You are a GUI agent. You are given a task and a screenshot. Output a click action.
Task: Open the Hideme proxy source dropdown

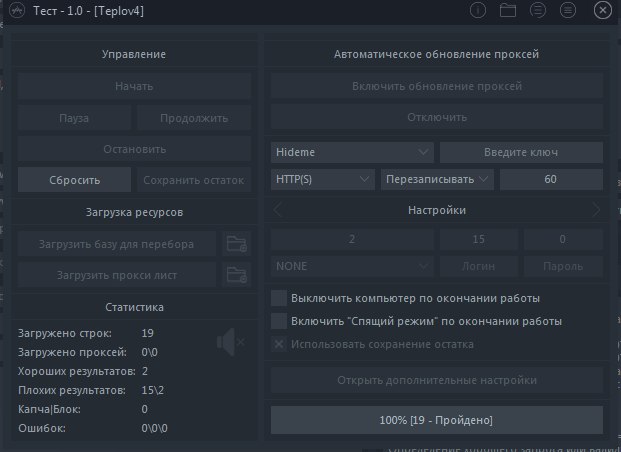click(x=352, y=152)
